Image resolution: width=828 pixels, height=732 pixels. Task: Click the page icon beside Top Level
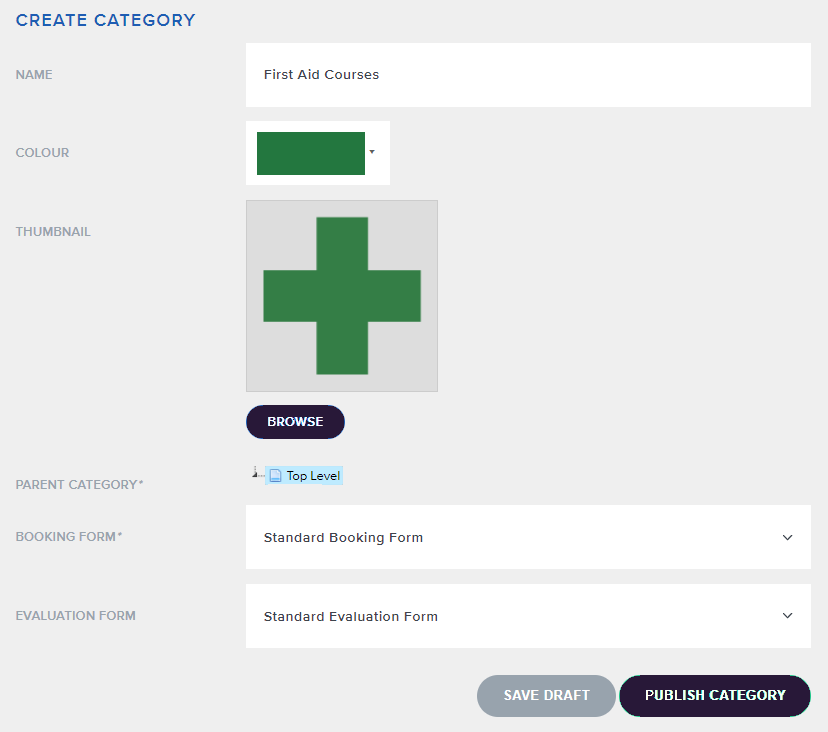click(x=276, y=476)
